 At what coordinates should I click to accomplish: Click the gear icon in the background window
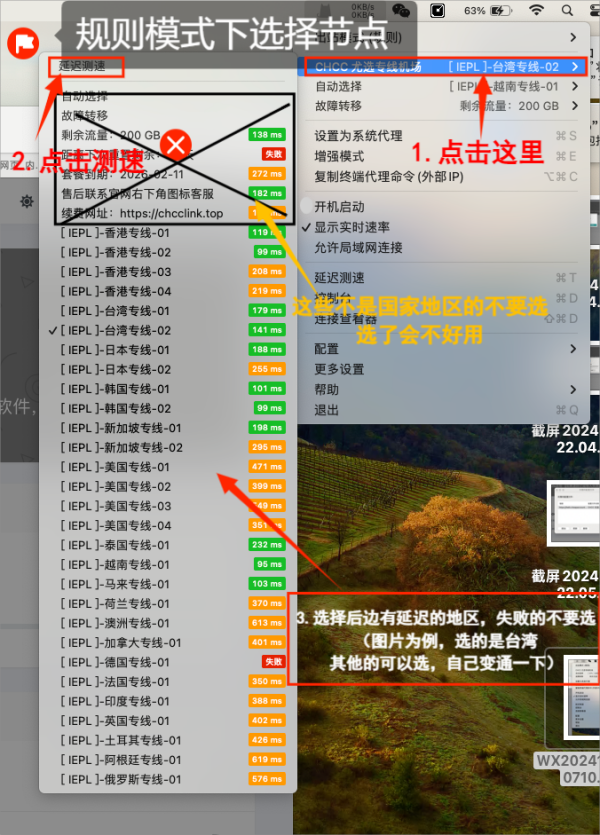[27, 201]
